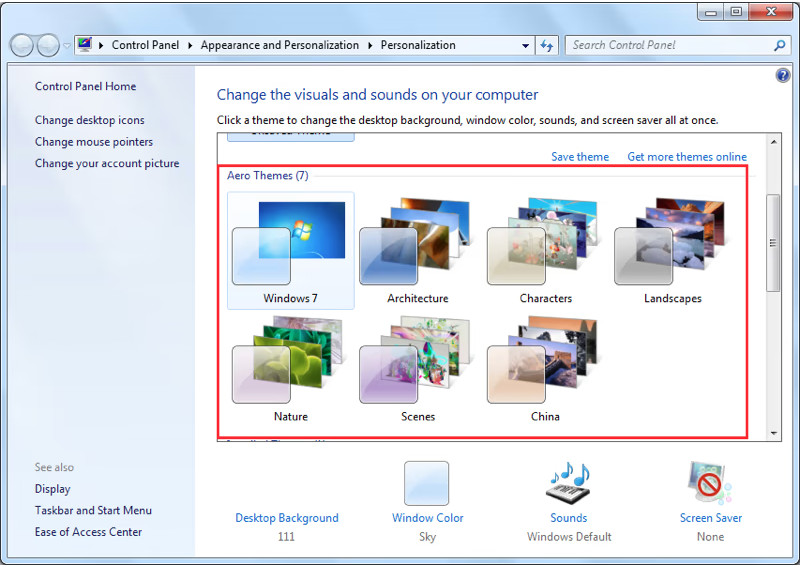This screenshot has height=567, width=801.
Task: Open Desktop Background settings link
Action: coord(287,518)
